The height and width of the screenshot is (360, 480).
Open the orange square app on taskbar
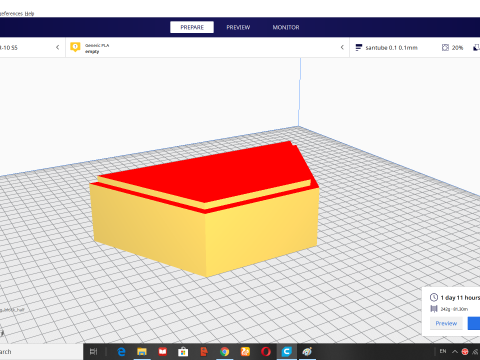tap(245, 351)
